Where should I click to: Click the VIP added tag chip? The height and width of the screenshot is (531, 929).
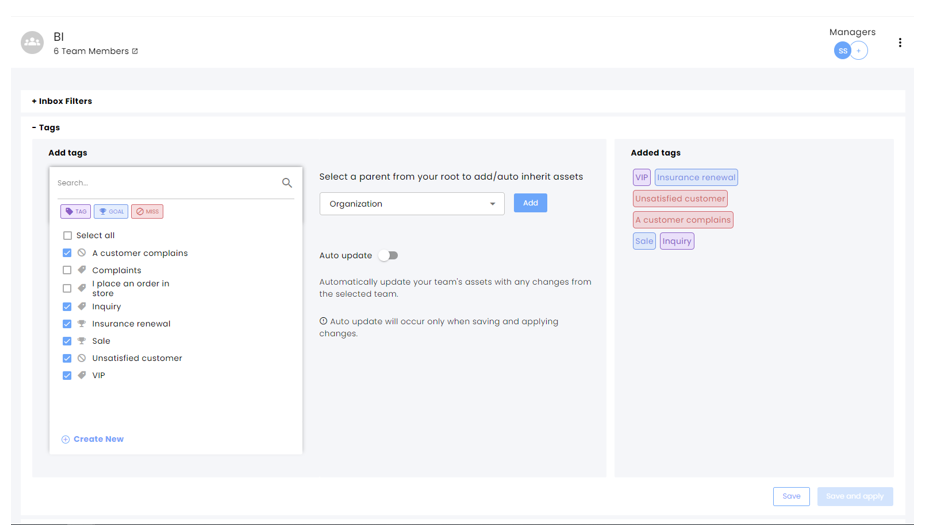tap(642, 177)
